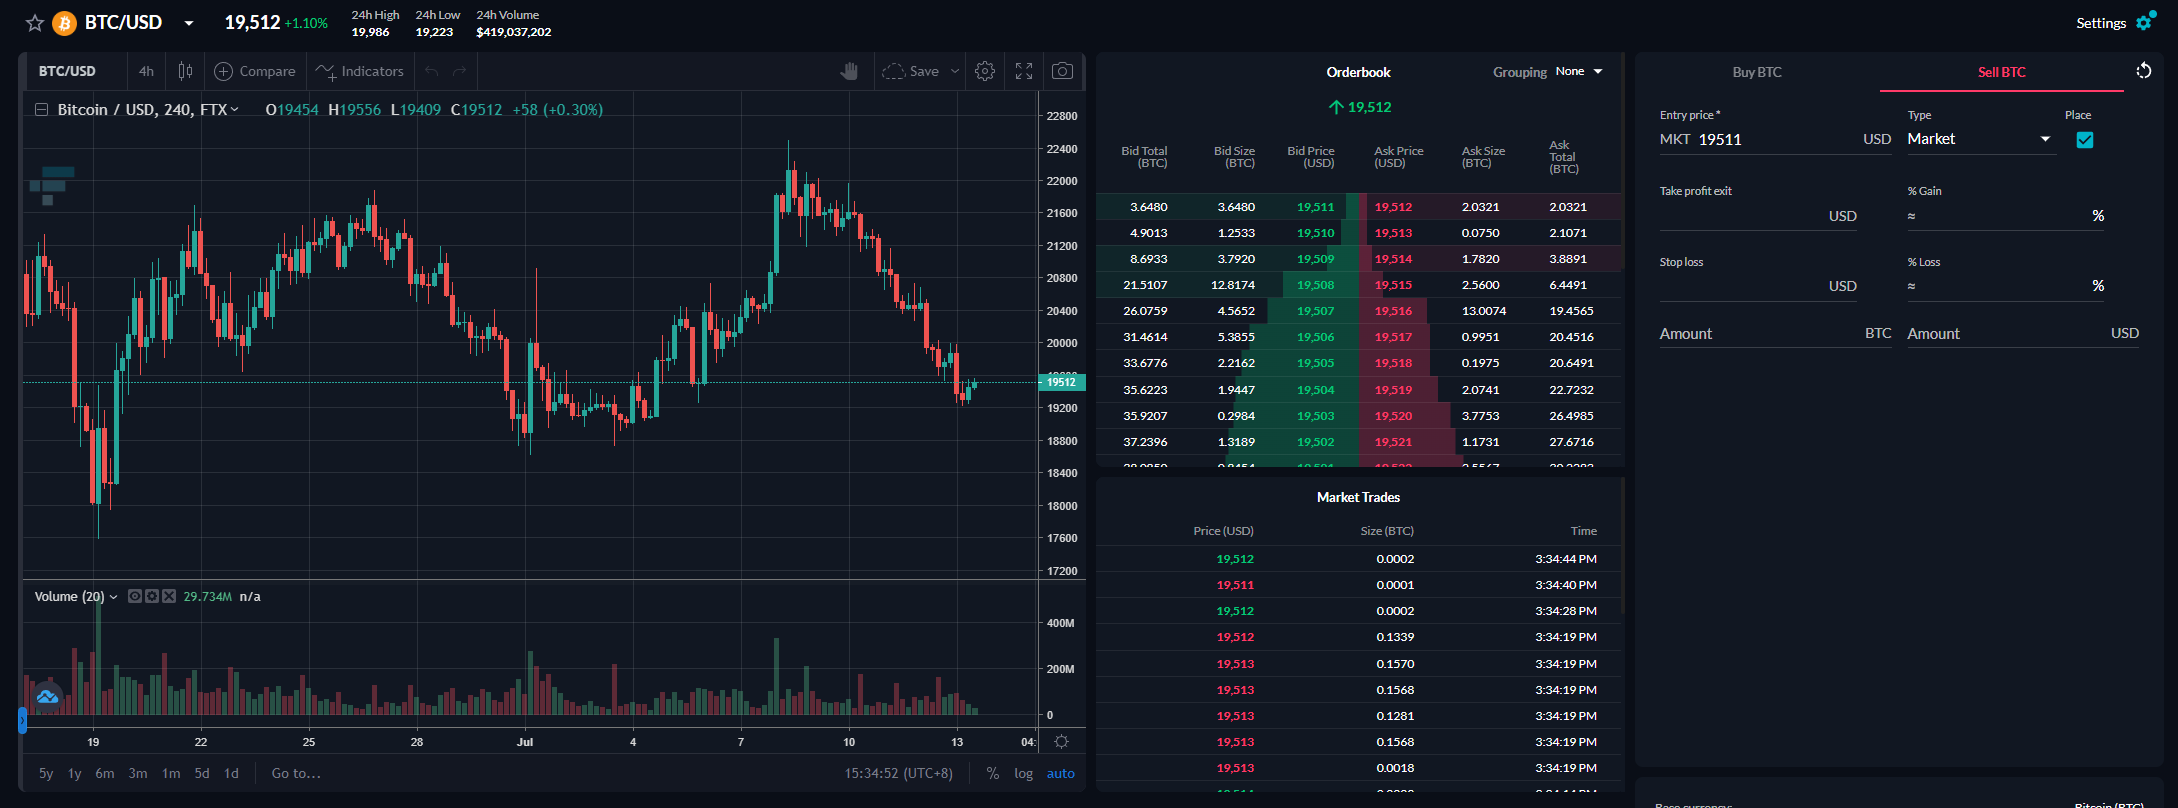Click the Compare symbol button
This screenshot has width=2178, height=808.
tap(255, 72)
